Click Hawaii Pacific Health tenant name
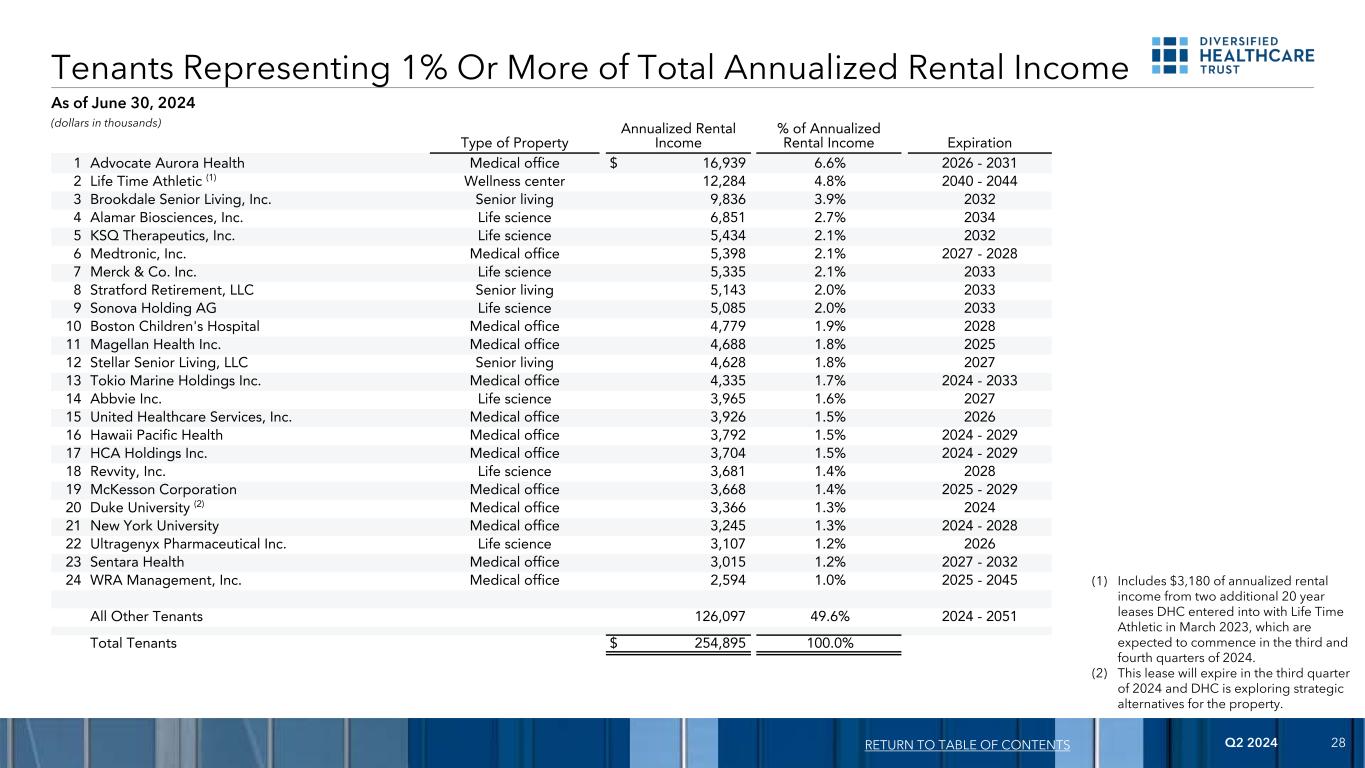 click(156, 435)
